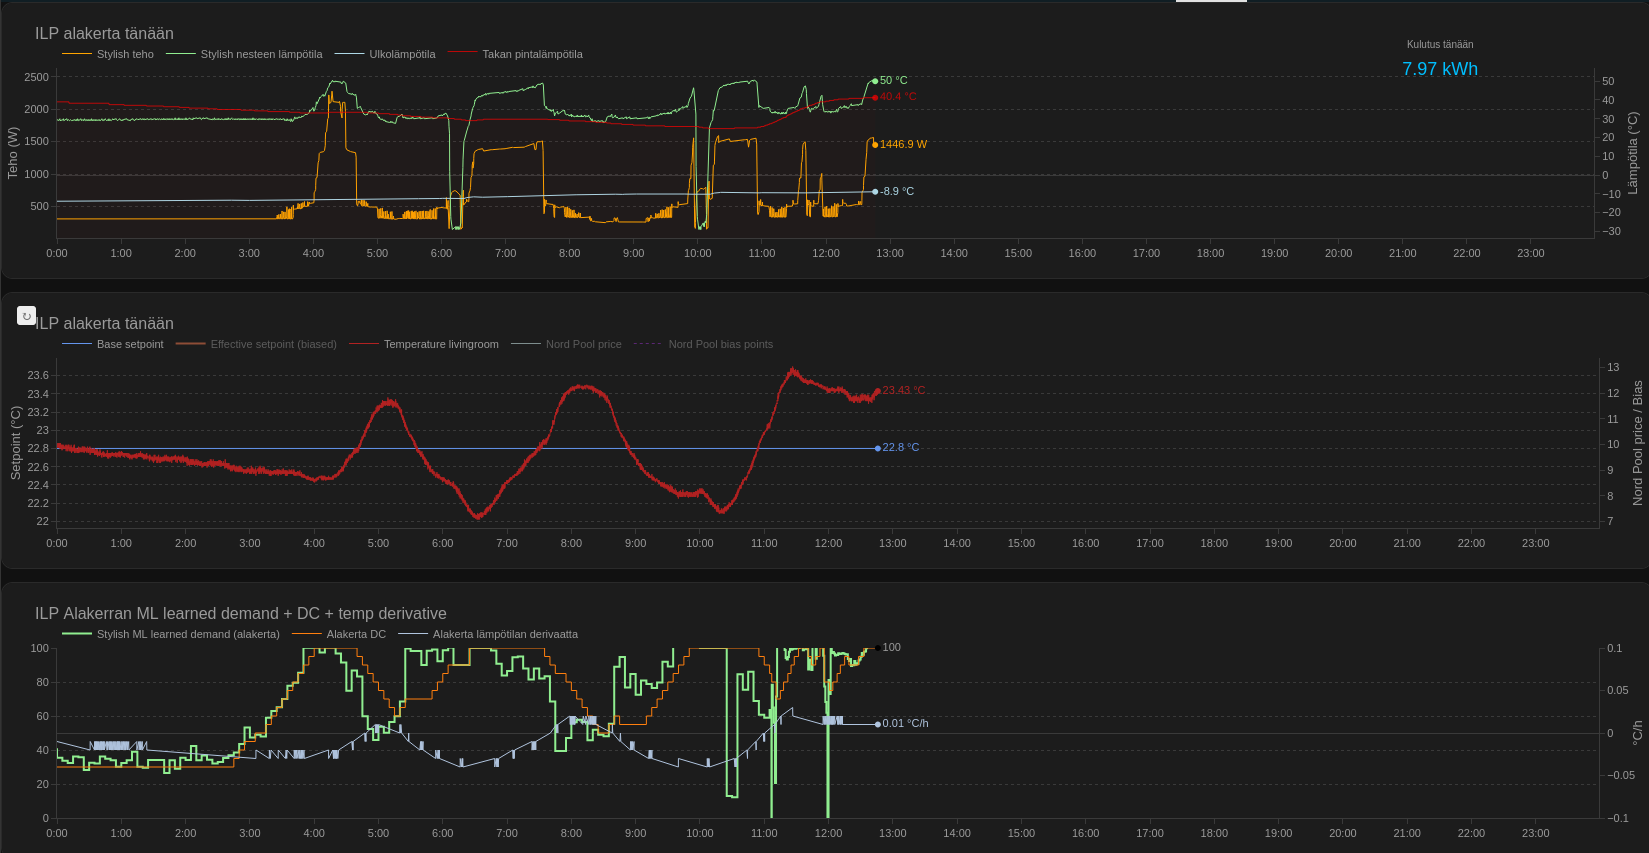
Task: Click the 1446.9 W data point marker
Action: [875, 145]
